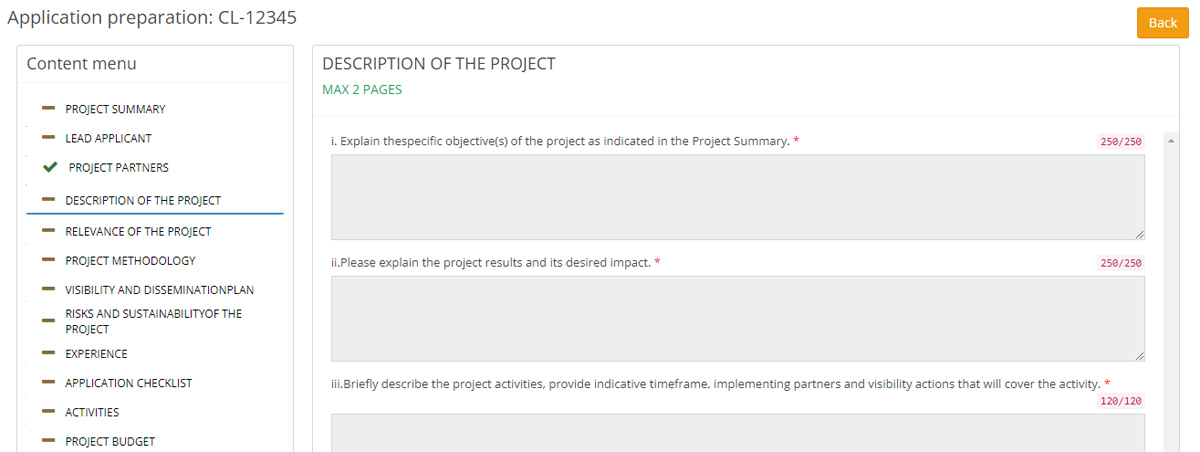This screenshot has height=452, width=1200.
Task: Click green checkmark beside Project Partners
Action: (x=50, y=167)
